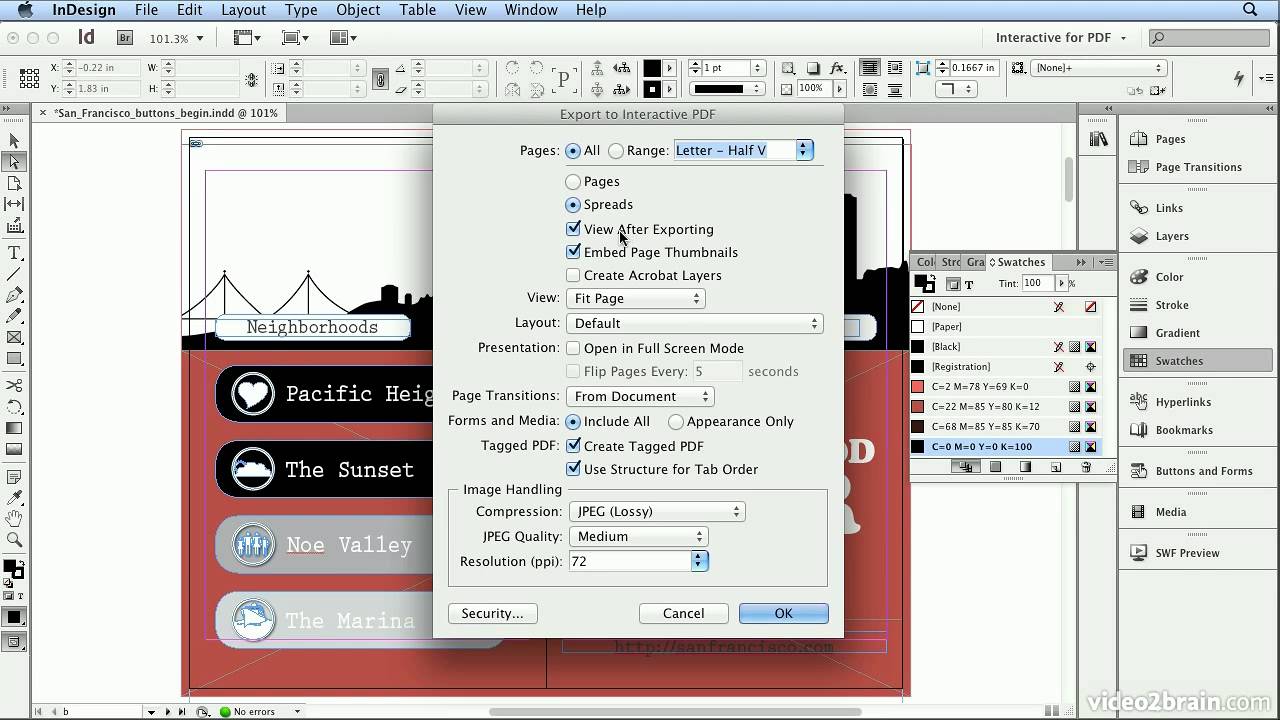
Task: Open the Range dropdown arrow
Action: click(x=803, y=150)
